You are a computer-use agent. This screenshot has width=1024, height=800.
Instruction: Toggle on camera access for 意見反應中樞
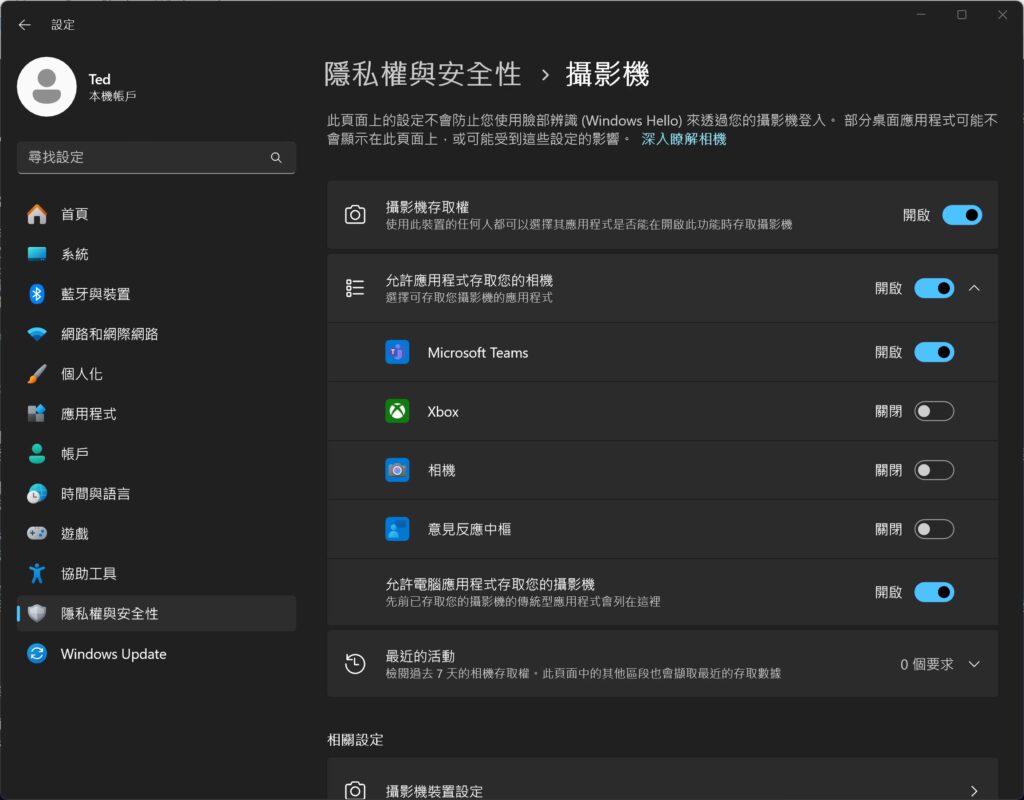point(933,529)
